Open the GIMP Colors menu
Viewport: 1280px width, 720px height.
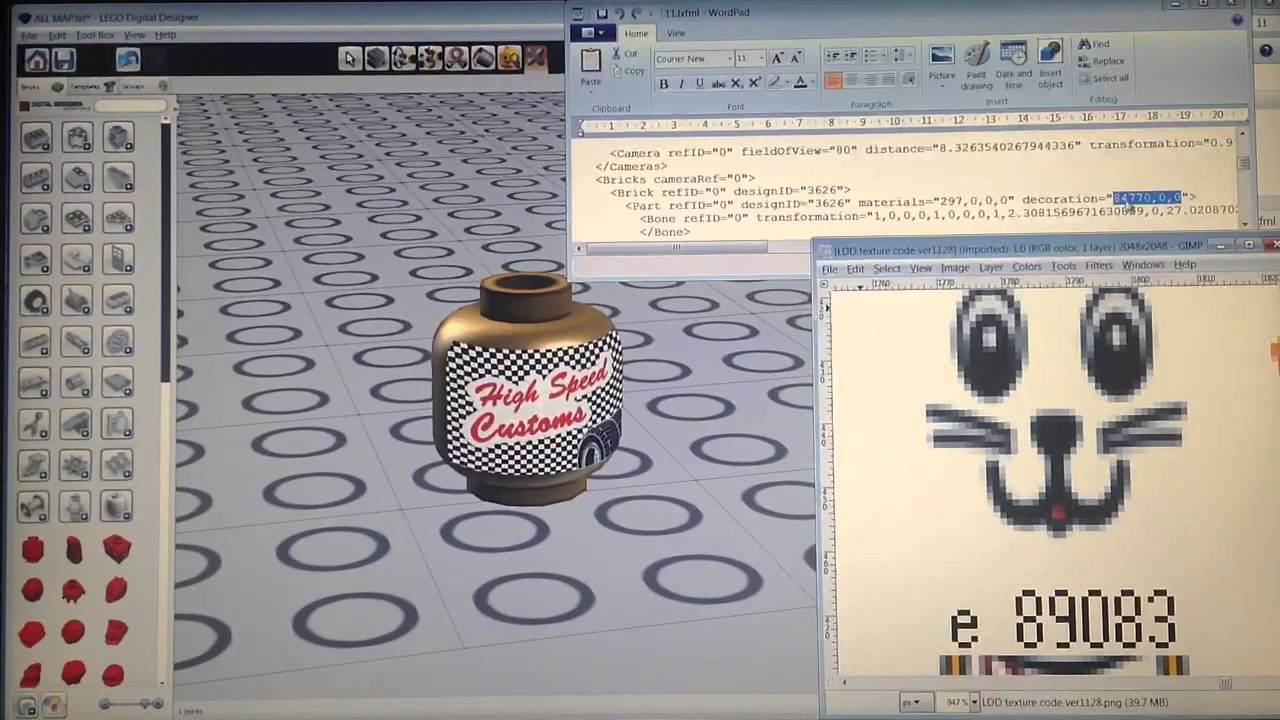click(x=1027, y=267)
